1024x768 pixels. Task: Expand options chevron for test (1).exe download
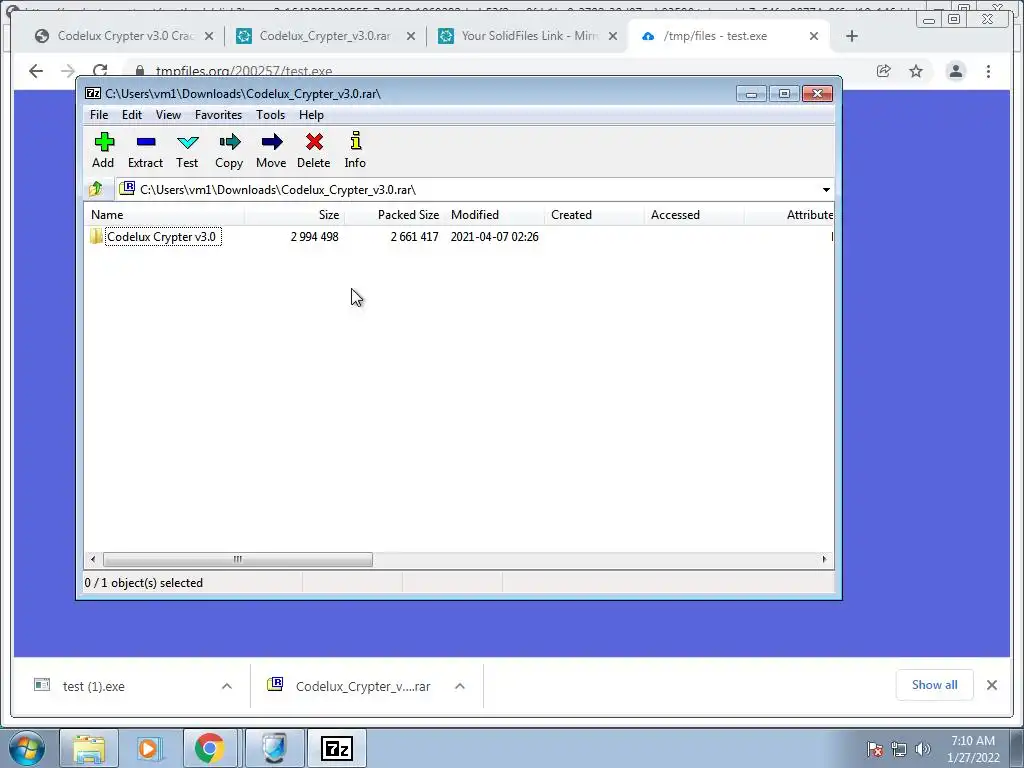point(227,686)
